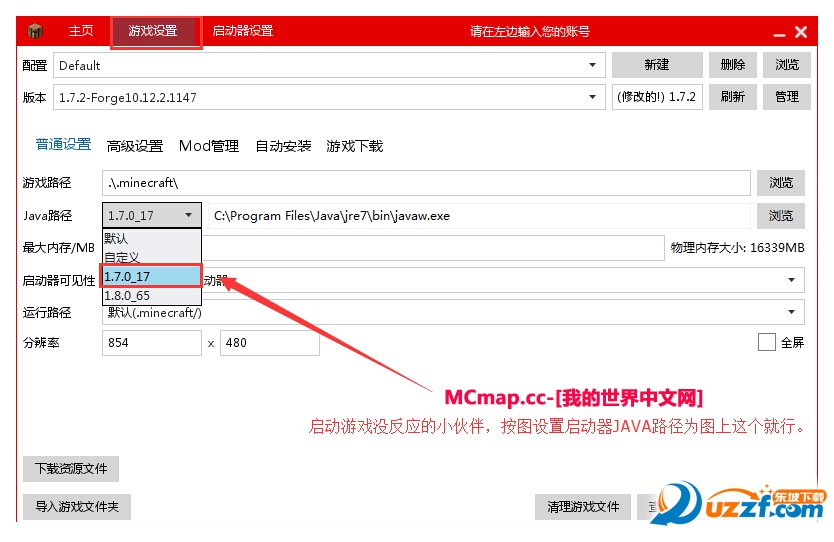The width and height of the screenshot is (834, 542).
Task: Close the launcher window
Action: pyautogui.click(x=801, y=32)
